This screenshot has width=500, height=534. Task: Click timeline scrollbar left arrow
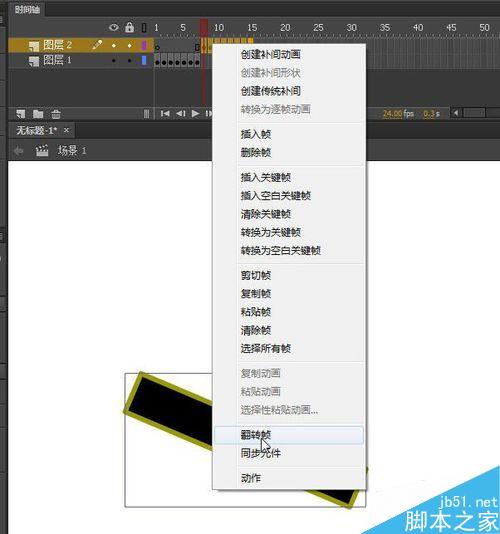click(456, 113)
